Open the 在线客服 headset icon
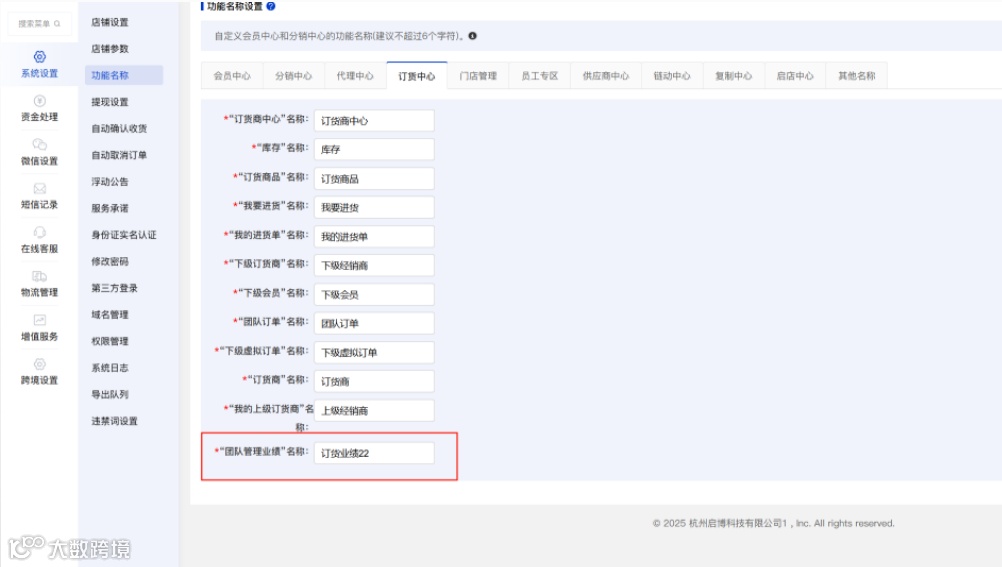 tap(40, 232)
